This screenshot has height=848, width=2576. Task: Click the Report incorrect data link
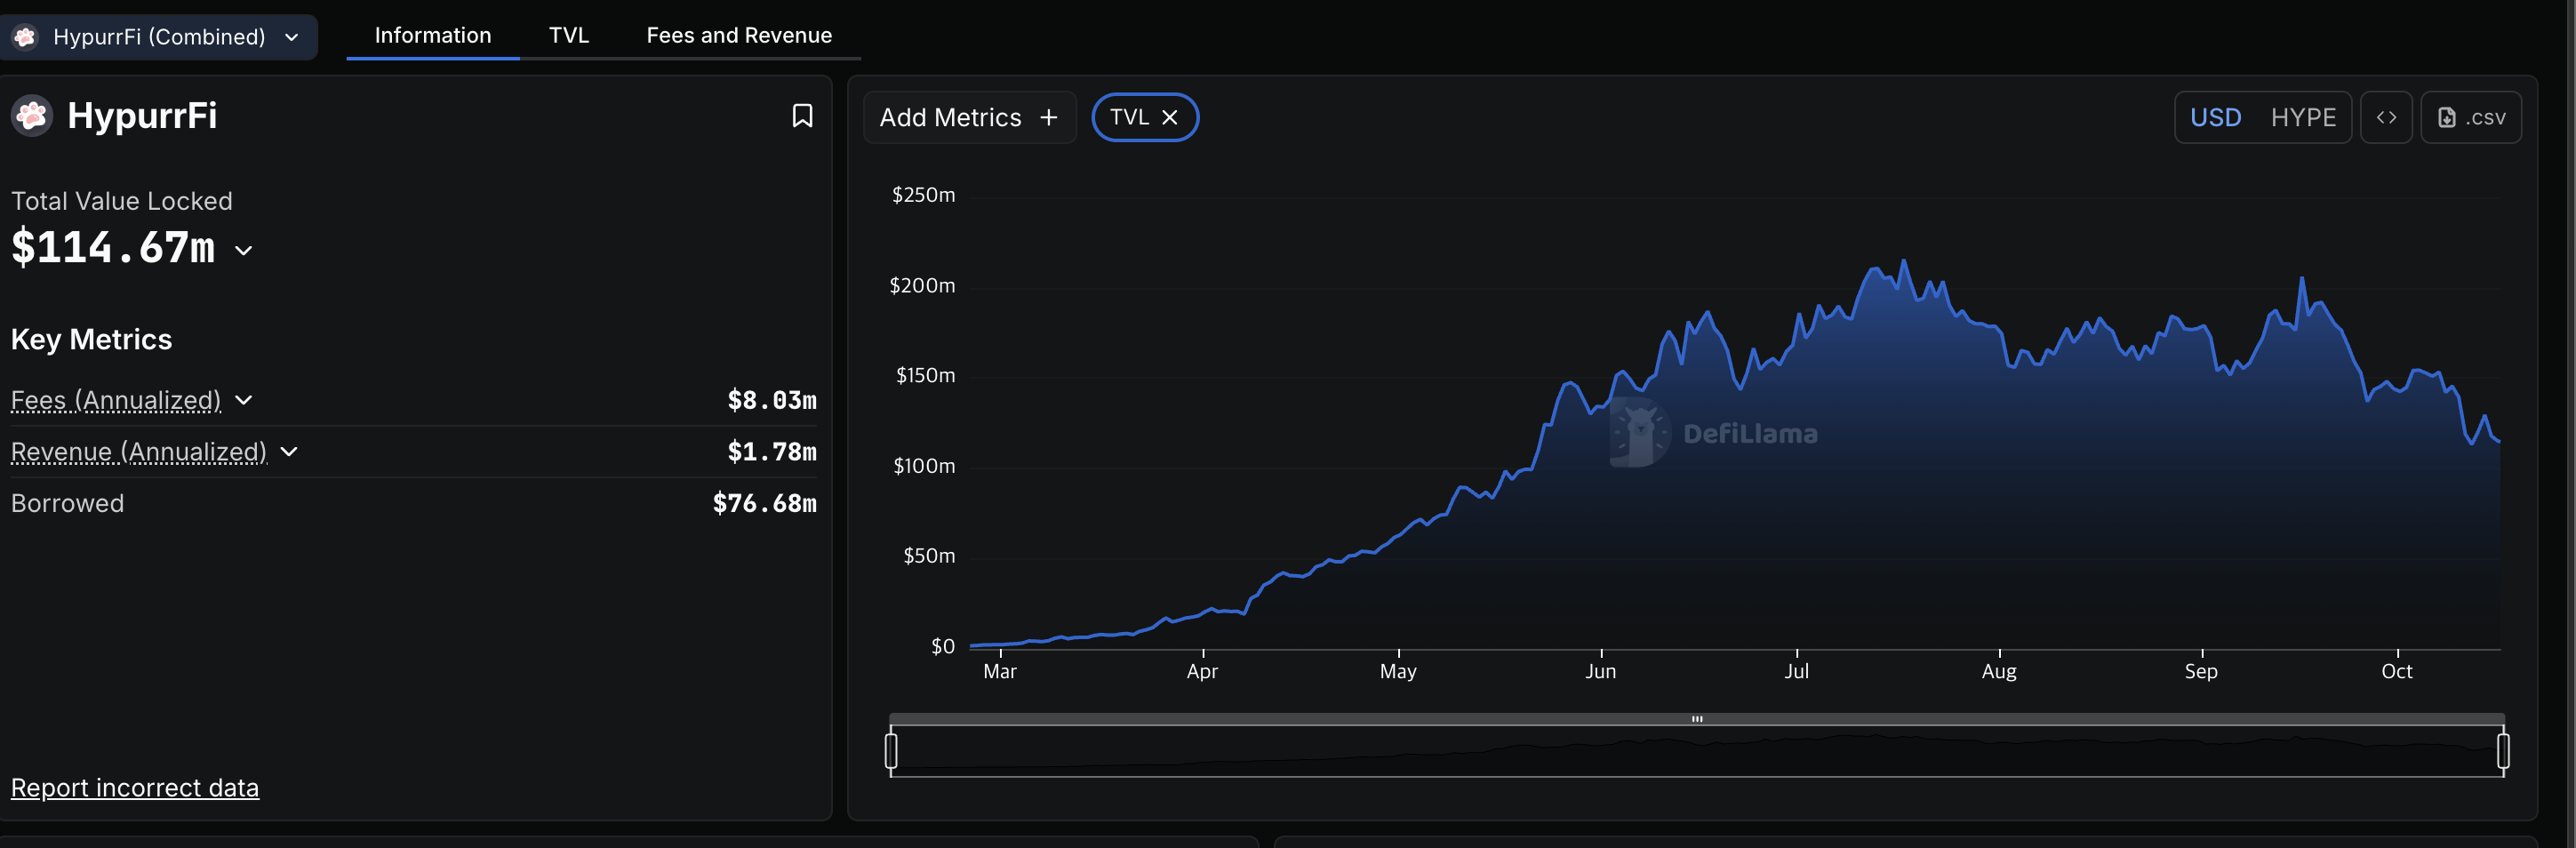click(135, 788)
